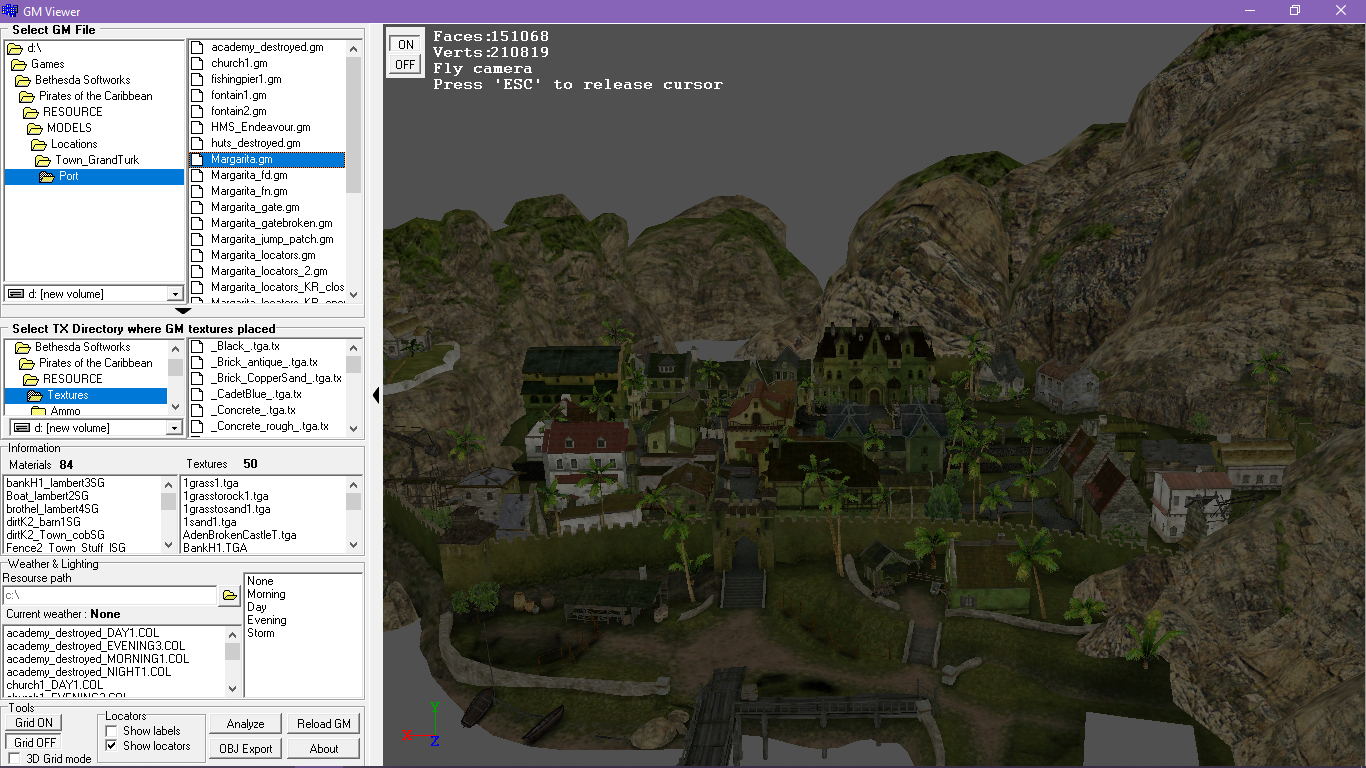The height and width of the screenshot is (768, 1366).
Task: Select the Storm weather option
Action: 261,633
